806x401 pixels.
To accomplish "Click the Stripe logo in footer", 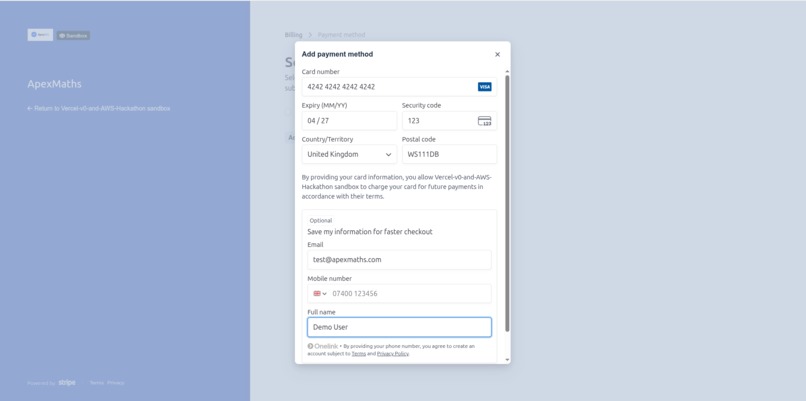I will click(67, 382).
